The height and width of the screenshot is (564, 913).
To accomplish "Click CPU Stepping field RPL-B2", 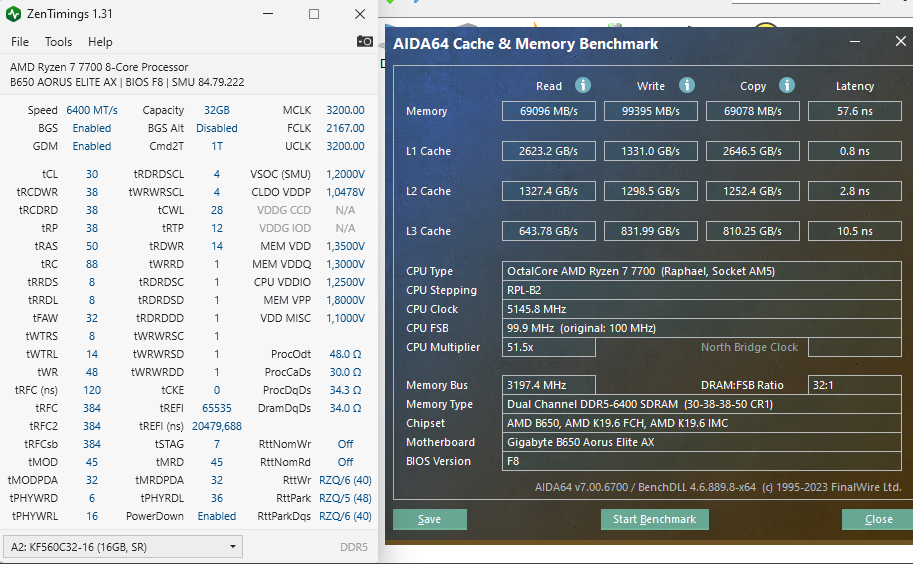I will 702,290.
